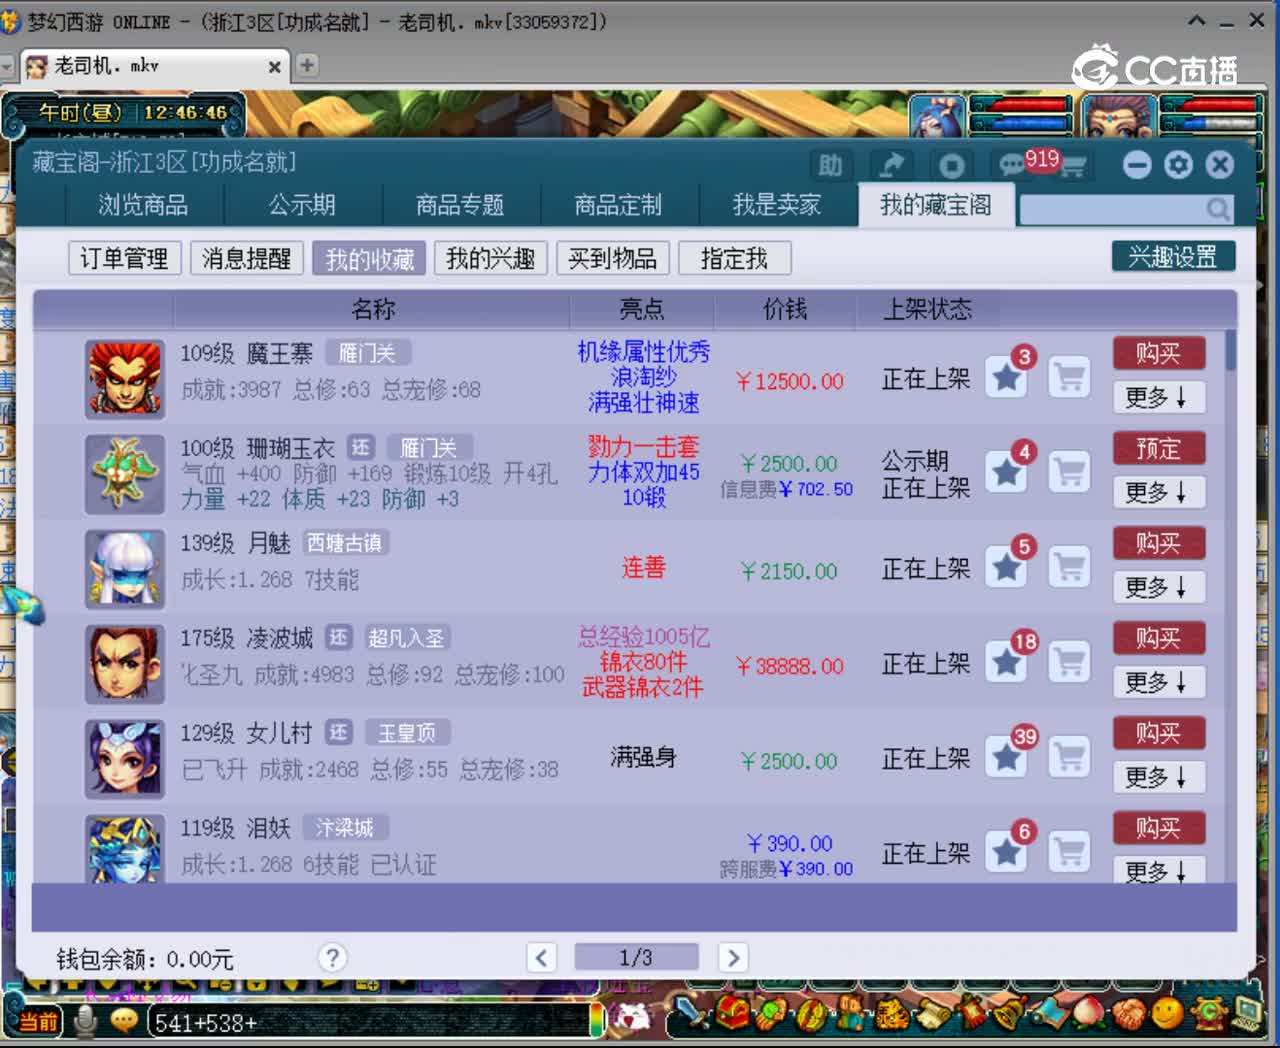Image resolution: width=1280 pixels, height=1048 pixels.
Task: Expand 更多 for 珊瑚玉衣 listing
Action: (x=1159, y=492)
